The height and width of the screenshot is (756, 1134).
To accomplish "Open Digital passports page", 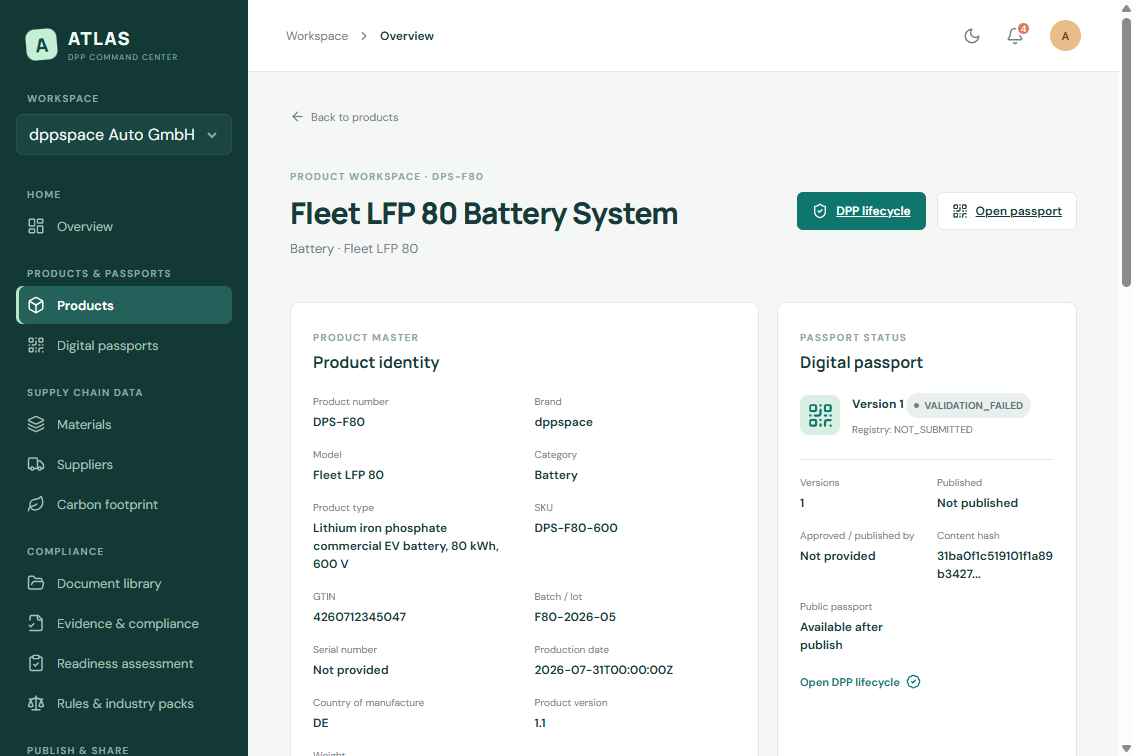I will click(x=124, y=346).
